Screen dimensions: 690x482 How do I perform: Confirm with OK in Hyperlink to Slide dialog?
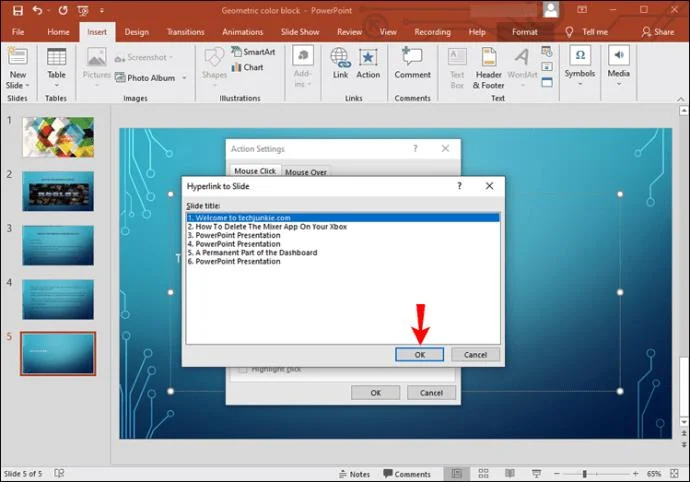pyautogui.click(x=419, y=354)
